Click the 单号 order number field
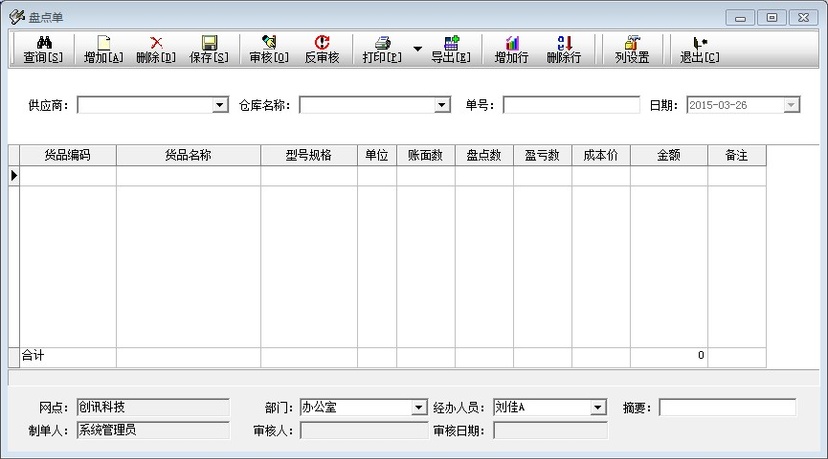 coord(571,105)
